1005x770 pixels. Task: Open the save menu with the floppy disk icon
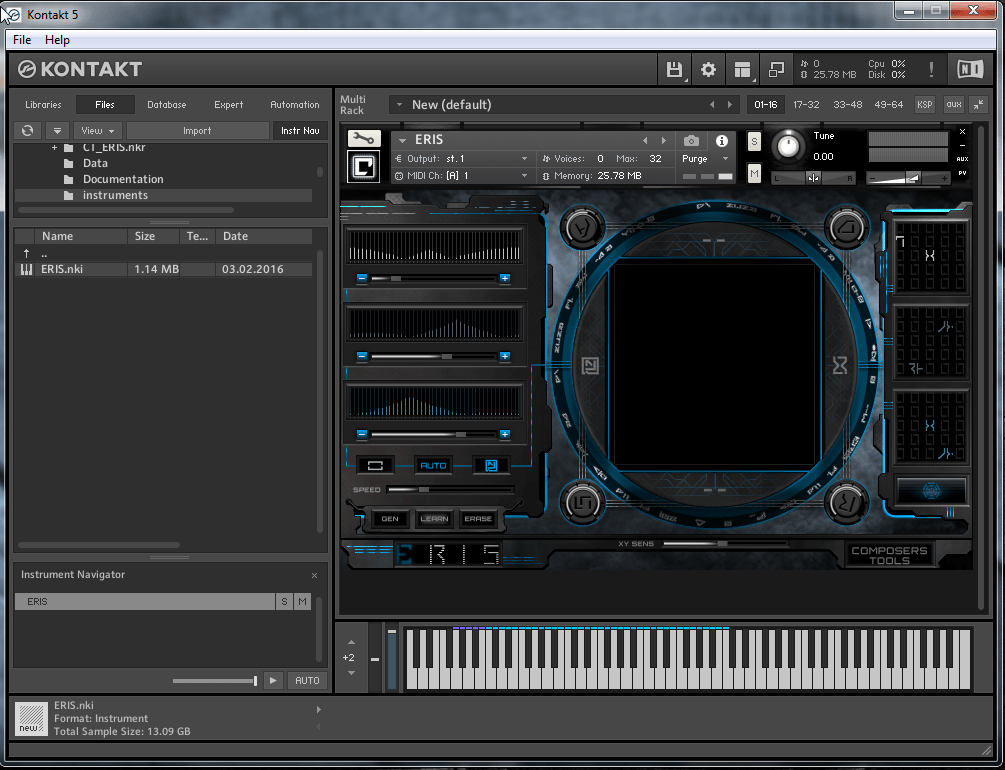click(x=674, y=69)
